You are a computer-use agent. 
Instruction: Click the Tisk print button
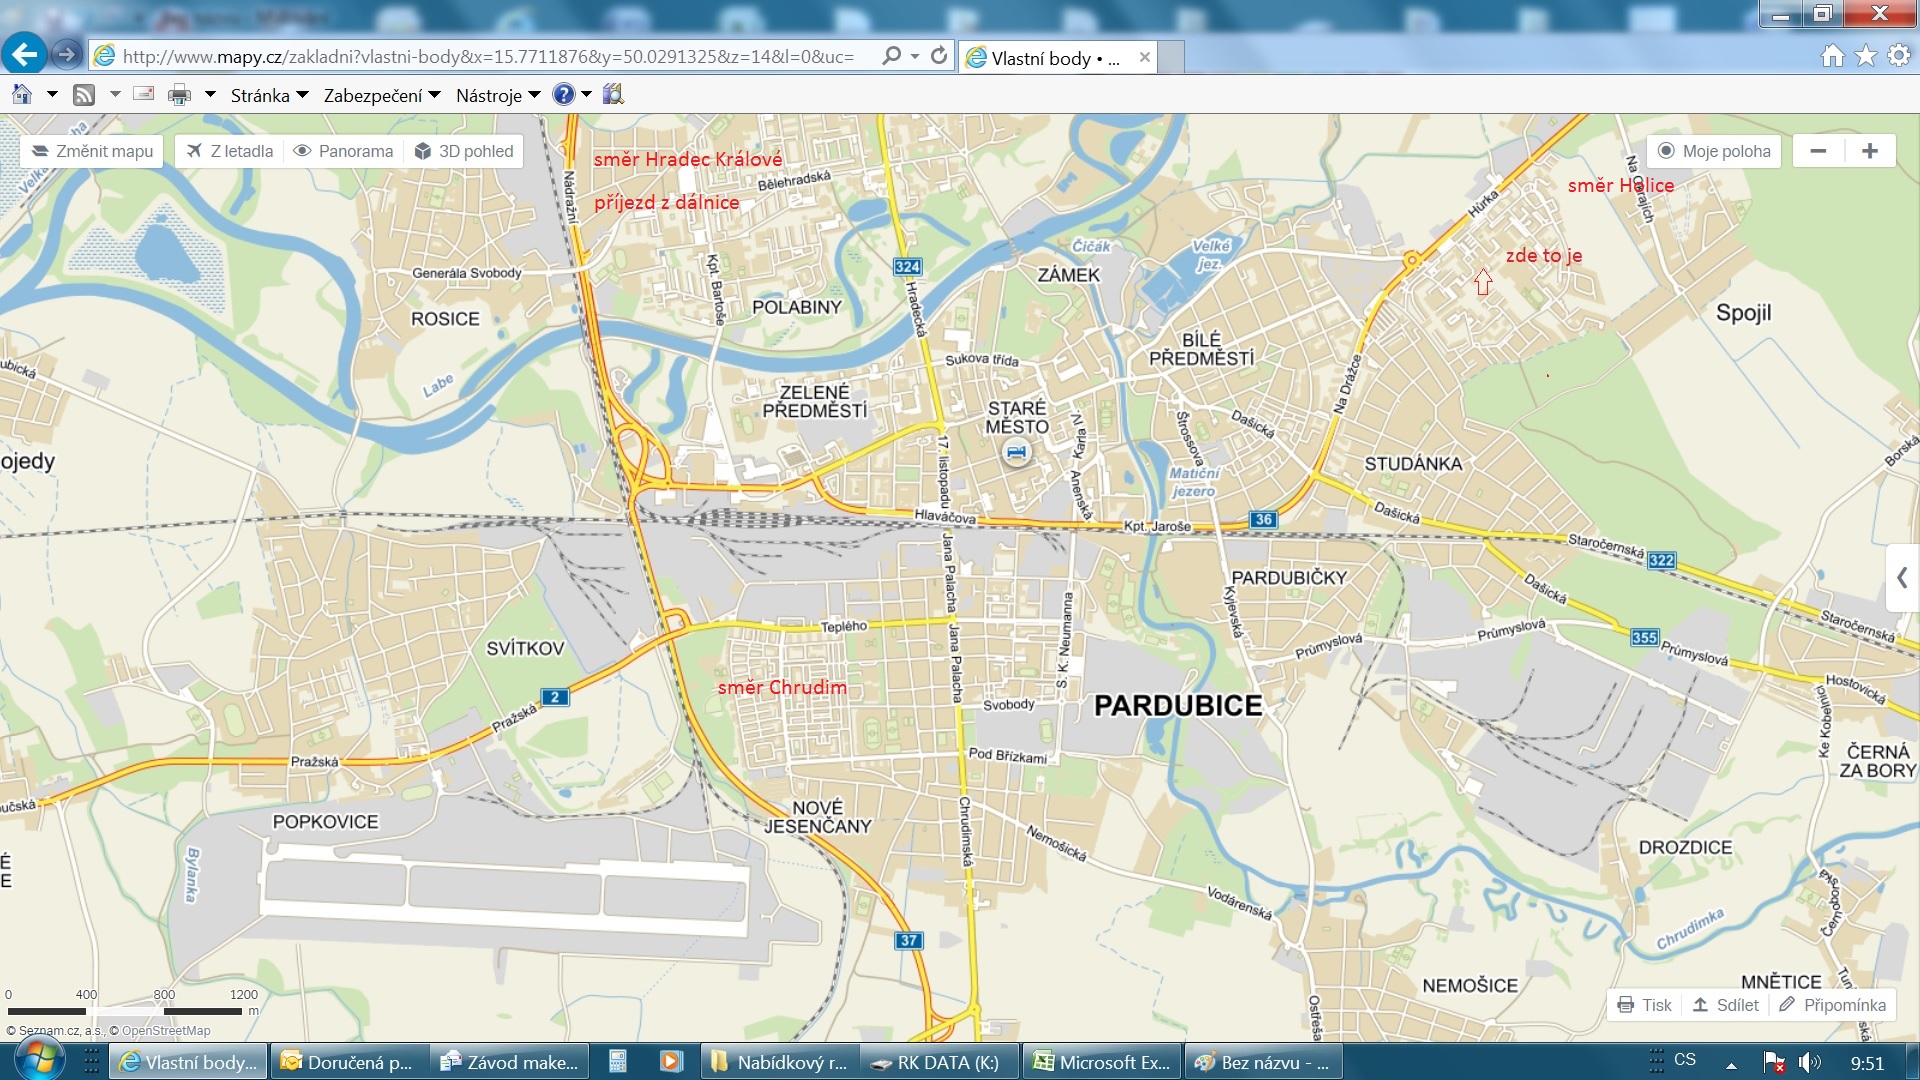(1644, 1005)
